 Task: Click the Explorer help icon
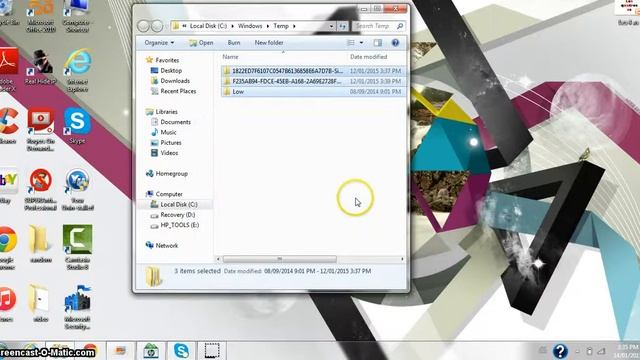(395, 42)
